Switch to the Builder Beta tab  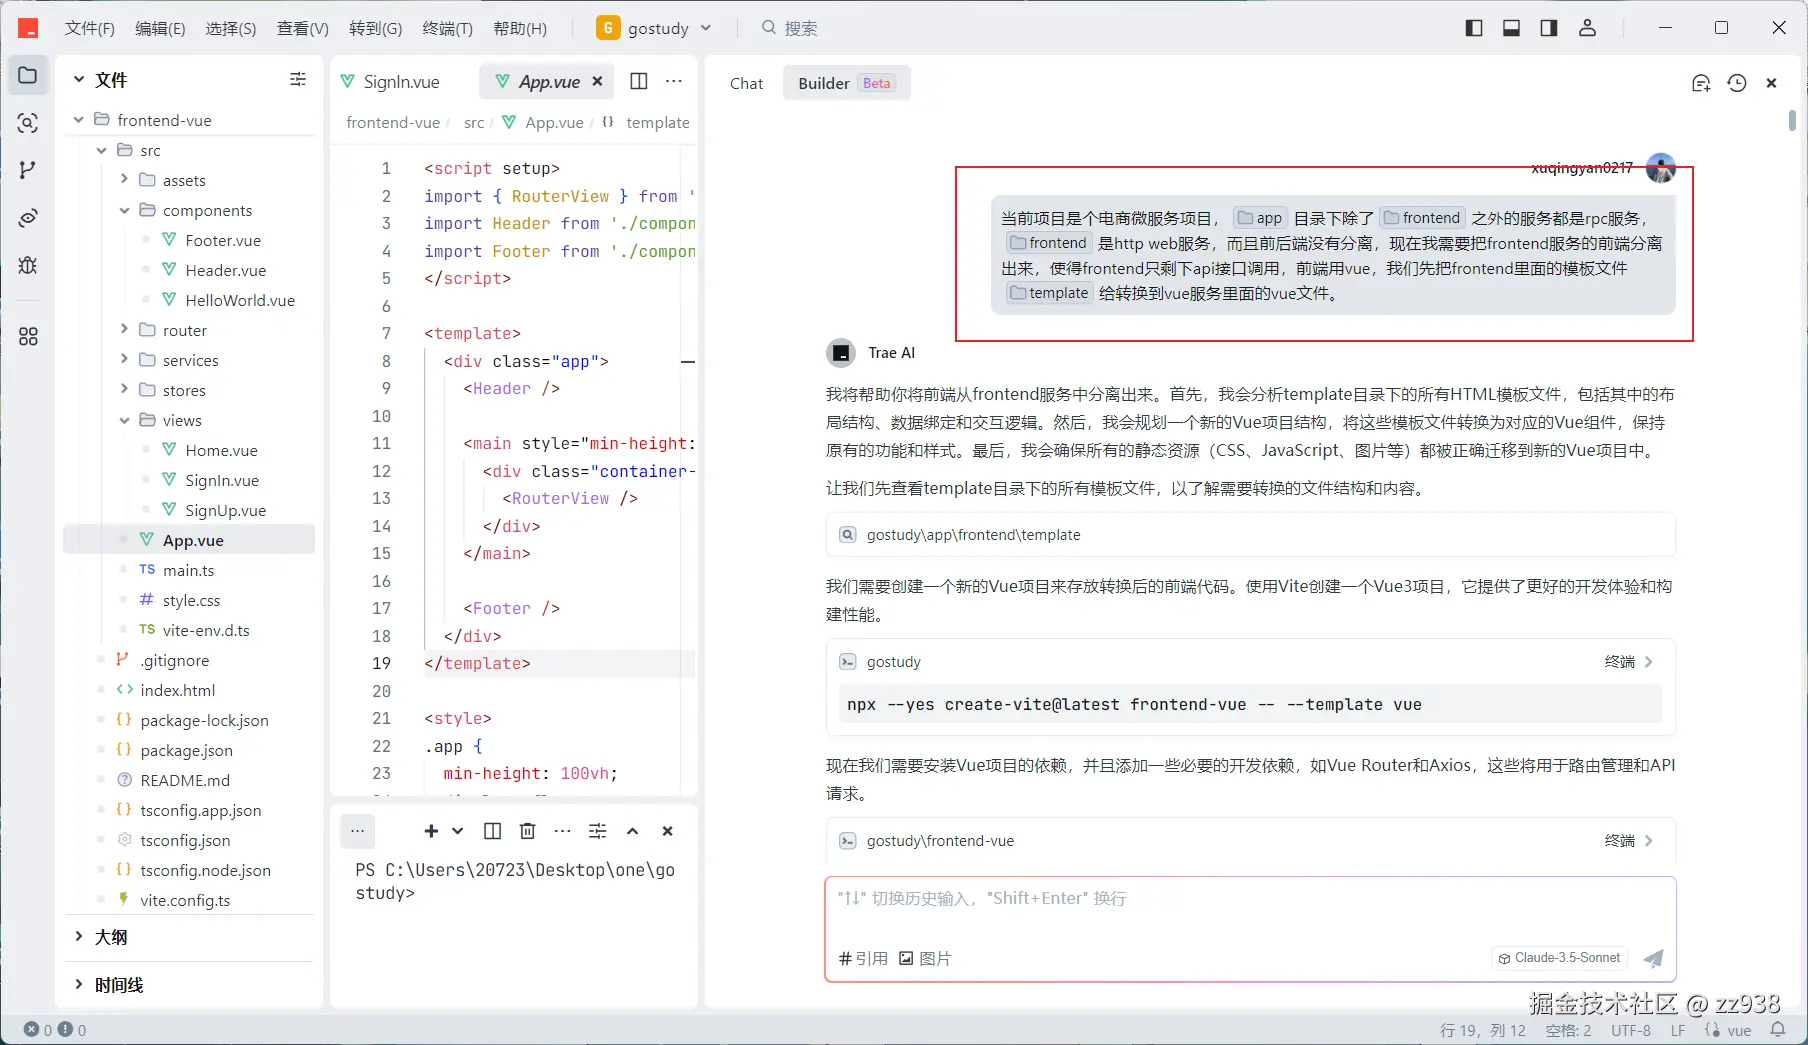coord(846,83)
